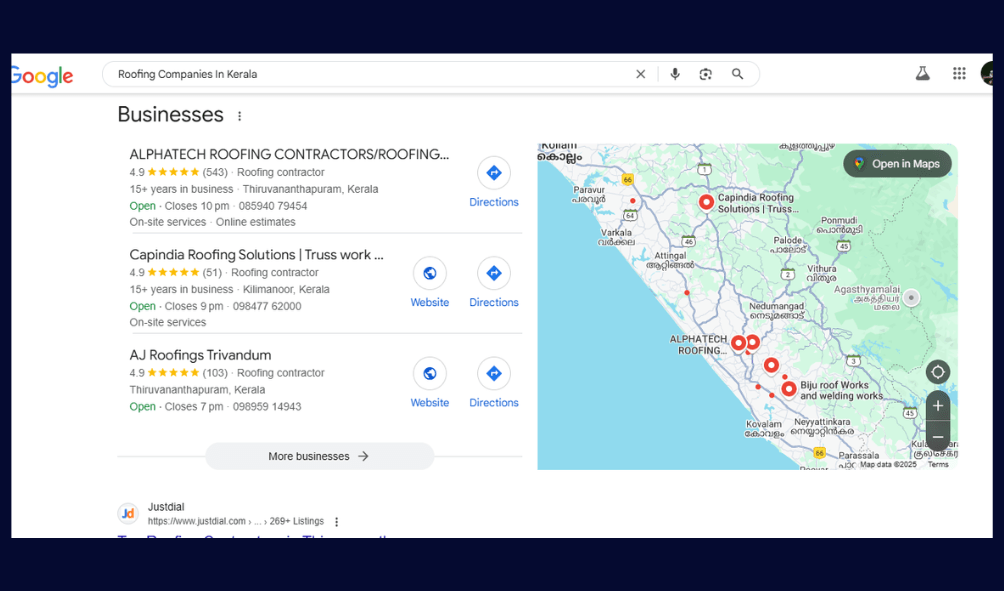Click the Businesses heading
This screenshot has height=591, width=1004.
point(170,115)
